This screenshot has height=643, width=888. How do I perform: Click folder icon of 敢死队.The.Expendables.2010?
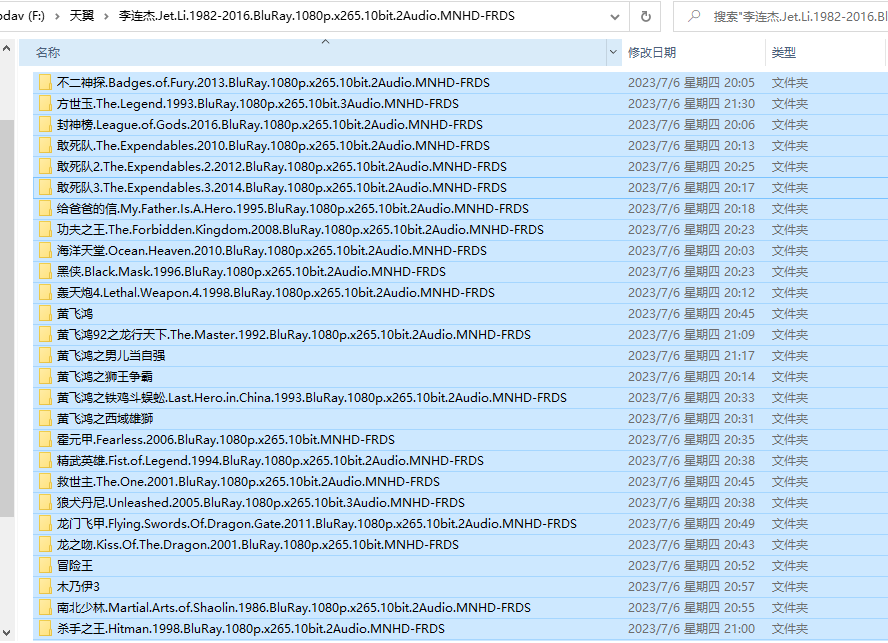tap(45, 146)
